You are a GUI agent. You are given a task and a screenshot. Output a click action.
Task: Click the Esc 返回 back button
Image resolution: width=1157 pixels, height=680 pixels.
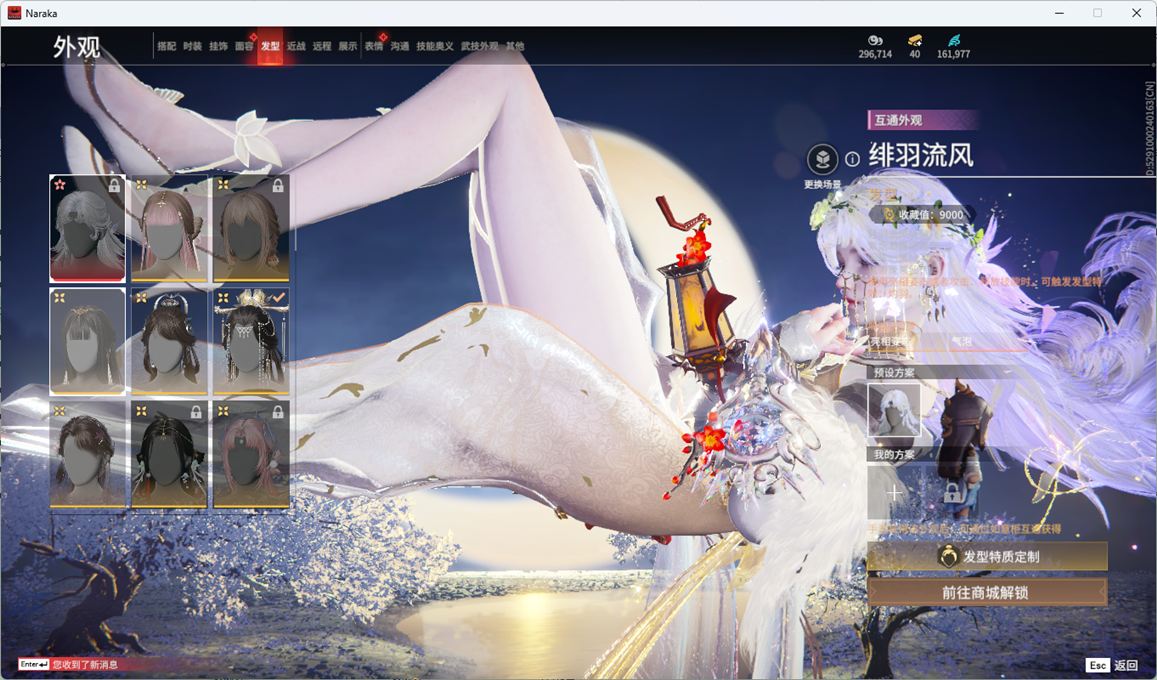click(1113, 665)
